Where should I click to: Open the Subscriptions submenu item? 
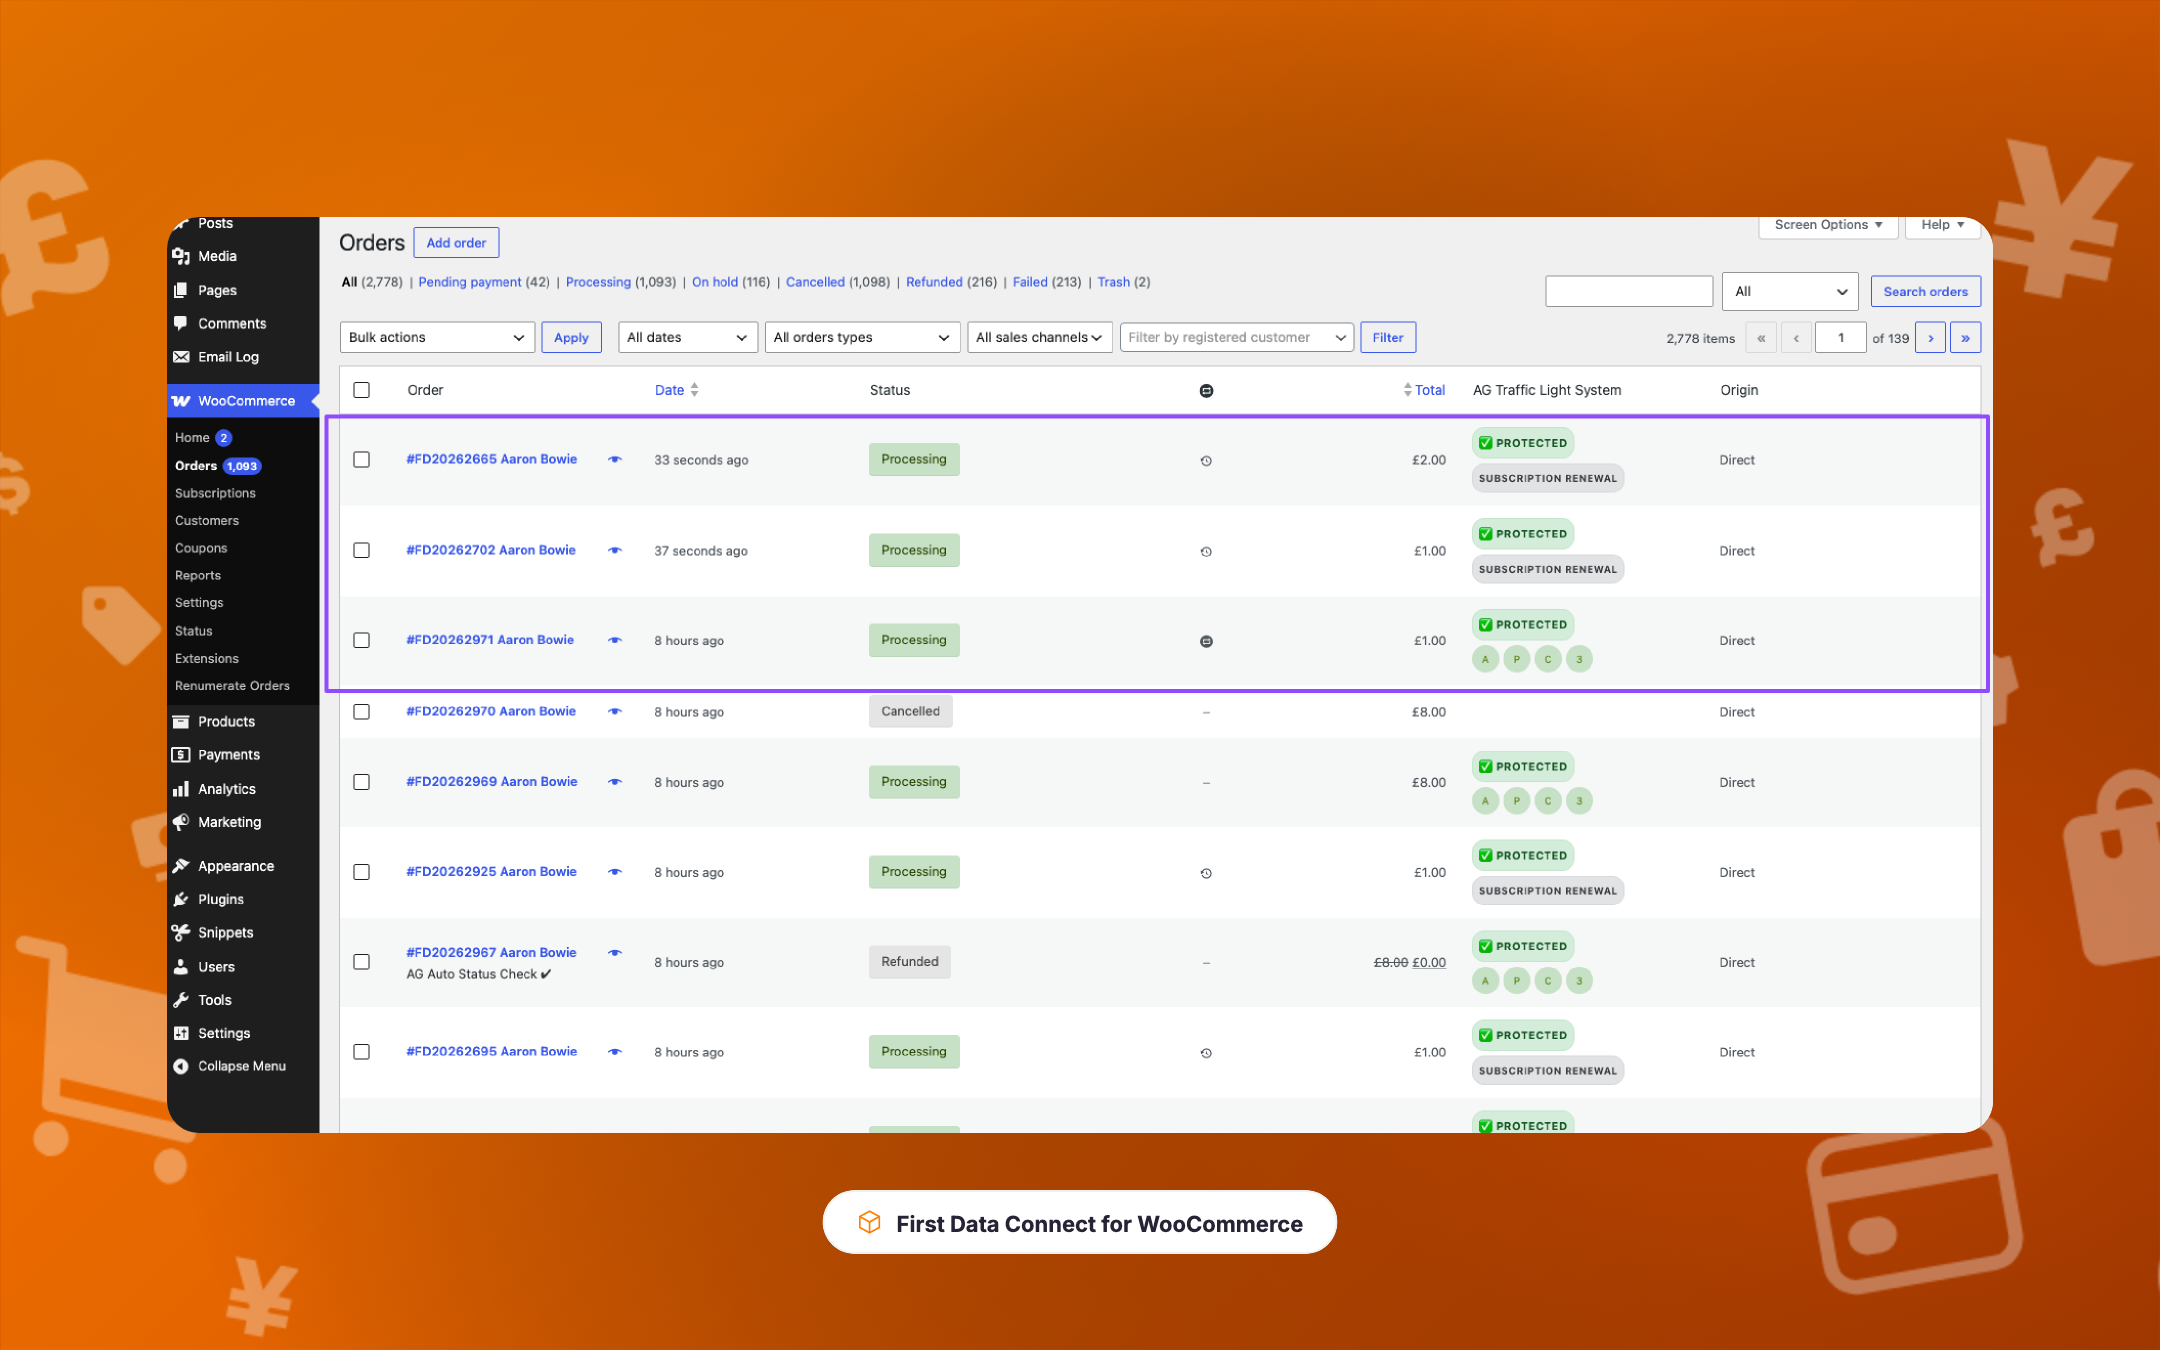(x=215, y=493)
